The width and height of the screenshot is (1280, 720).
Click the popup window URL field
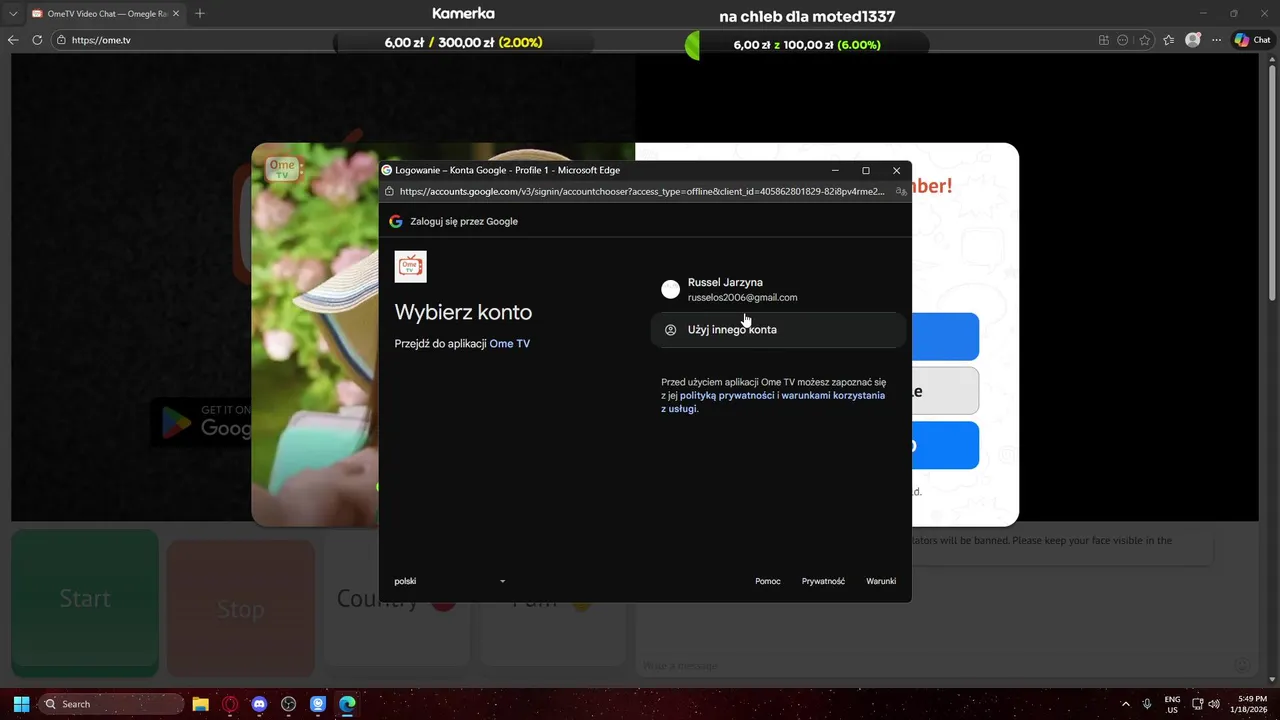[x=642, y=191]
